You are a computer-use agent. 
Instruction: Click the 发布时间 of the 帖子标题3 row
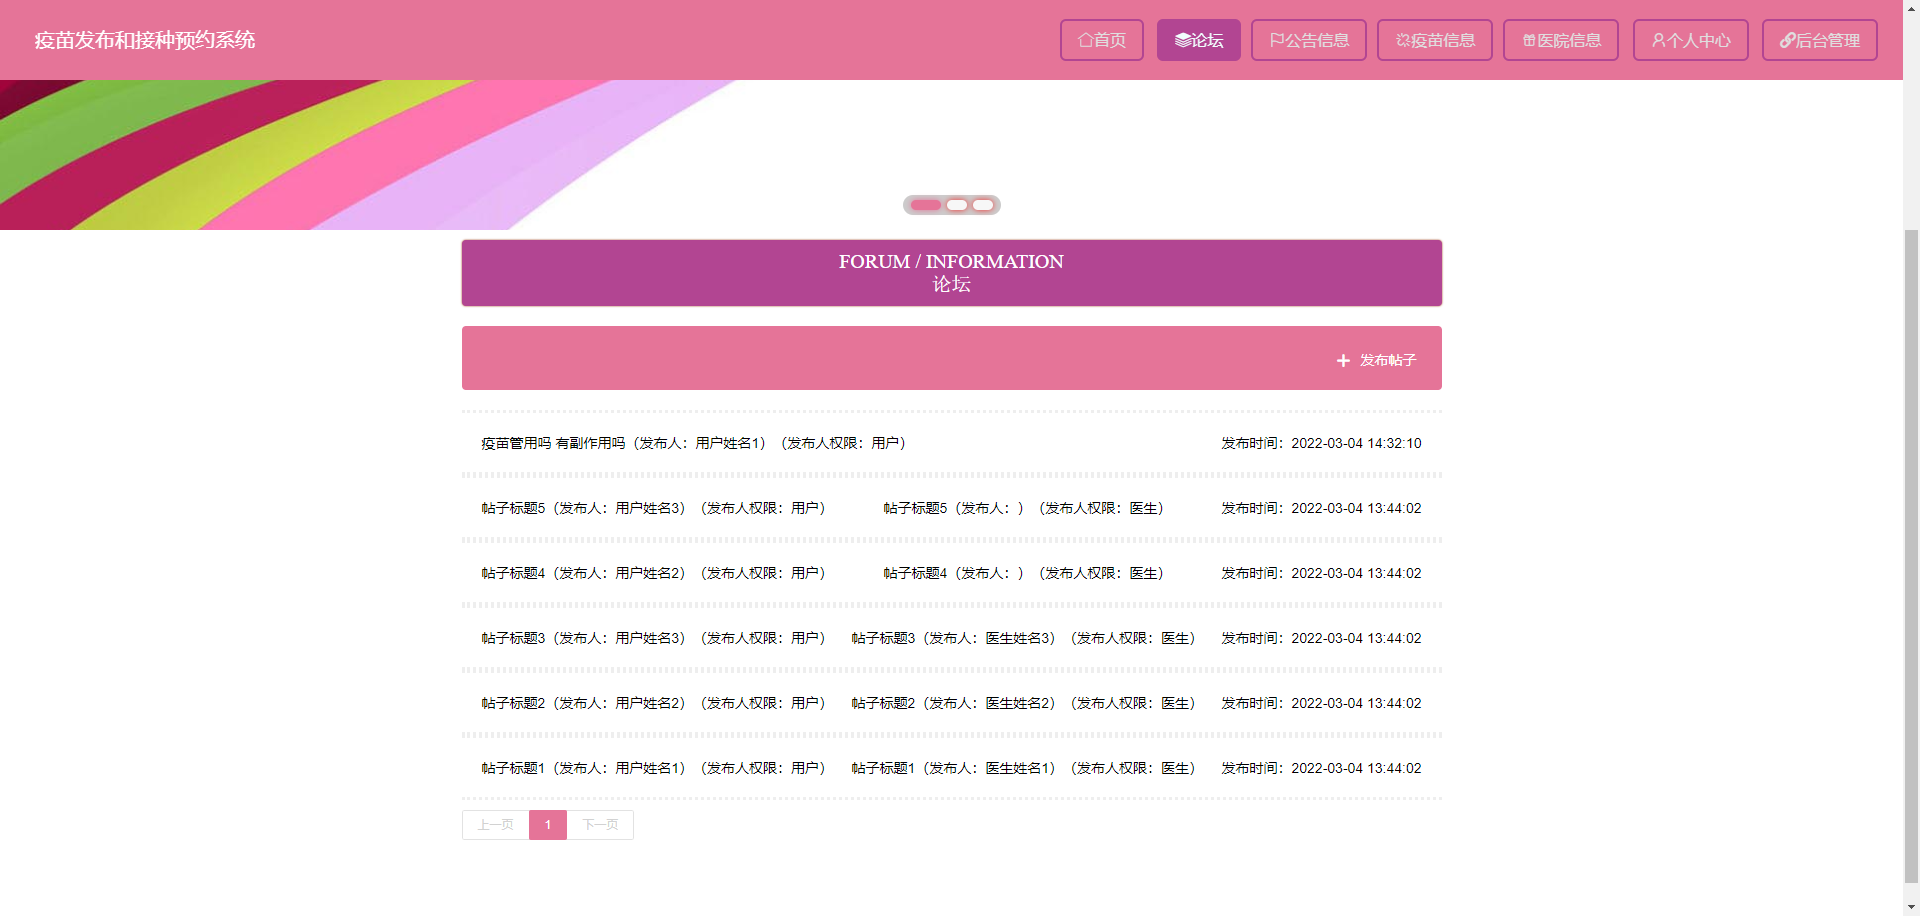pos(1321,638)
